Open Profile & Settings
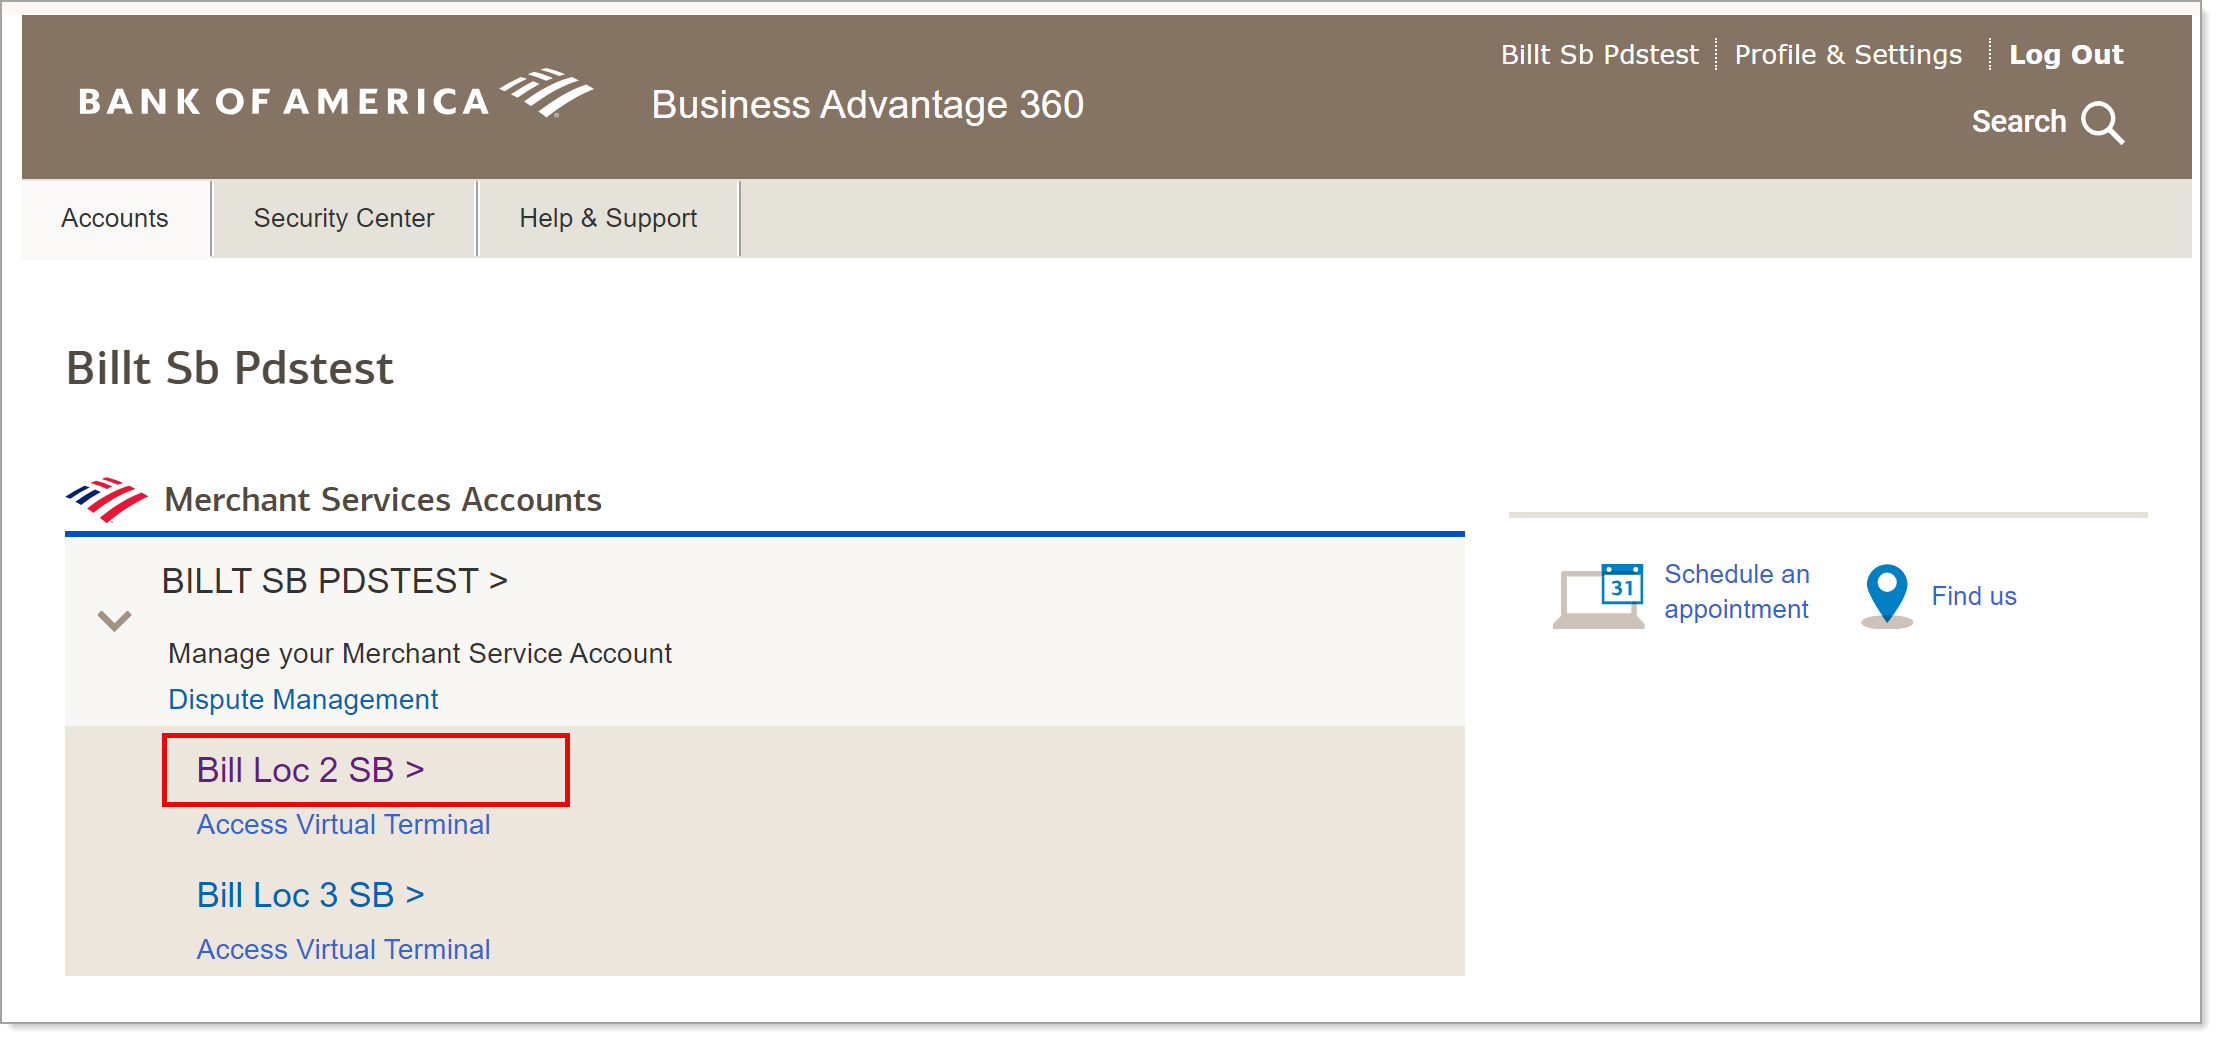The height and width of the screenshot is (1039, 2217). point(1848,54)
